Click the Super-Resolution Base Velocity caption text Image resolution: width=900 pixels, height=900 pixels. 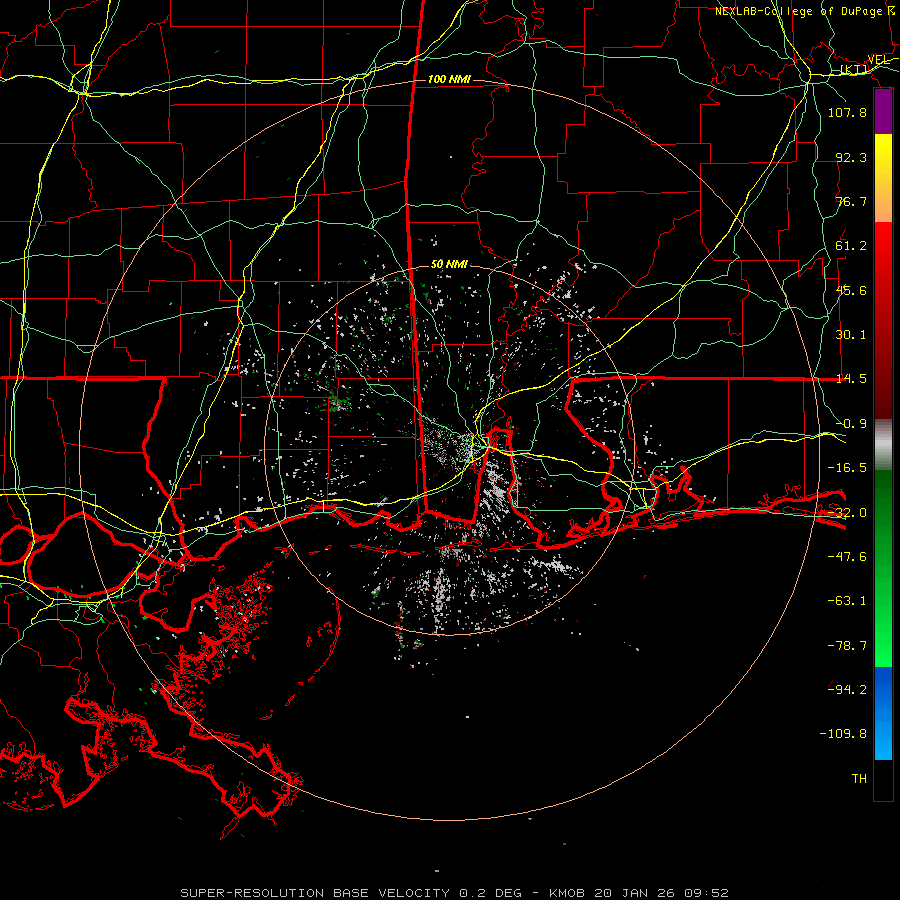pos(454,893)
